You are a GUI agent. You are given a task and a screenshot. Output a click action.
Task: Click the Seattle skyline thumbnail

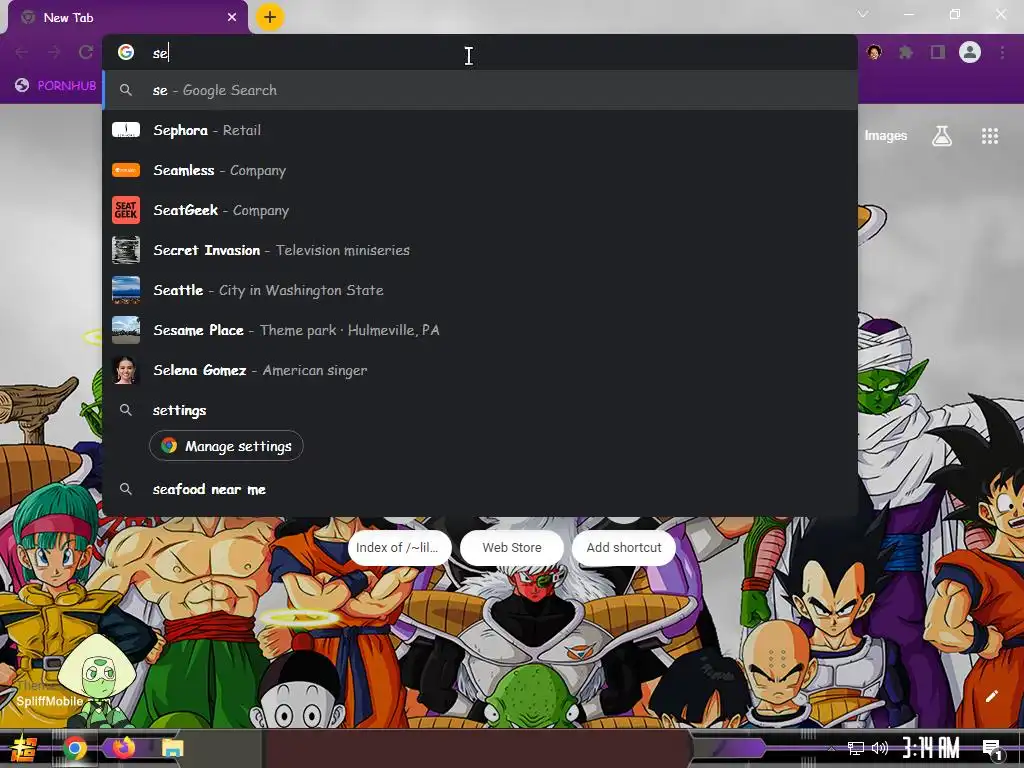point(126,290)
